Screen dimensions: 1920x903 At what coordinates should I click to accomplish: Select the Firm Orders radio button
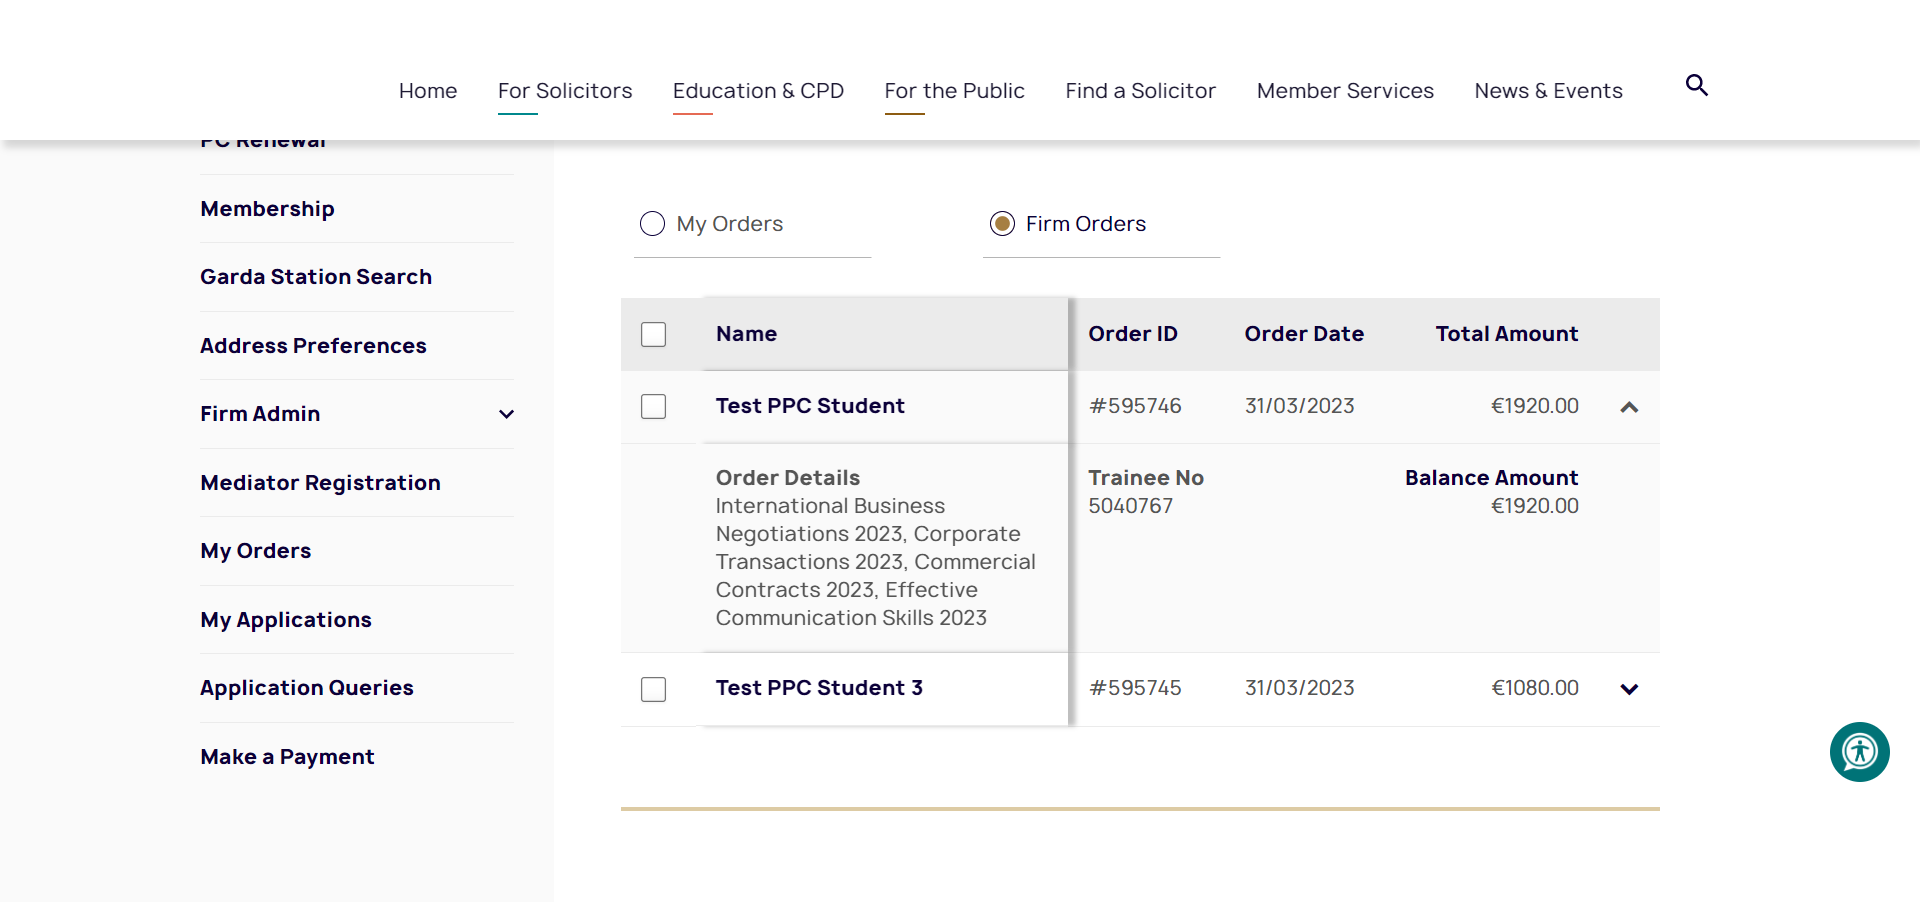coord(1002,224)
